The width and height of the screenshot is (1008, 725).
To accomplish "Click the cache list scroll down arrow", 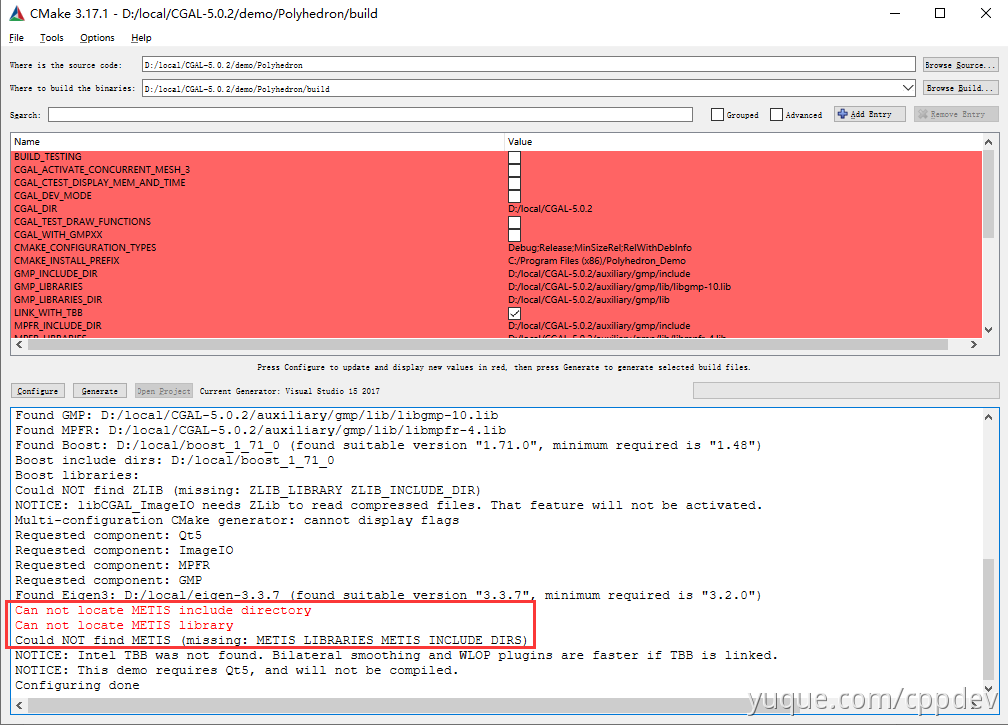I will (988, 330).
